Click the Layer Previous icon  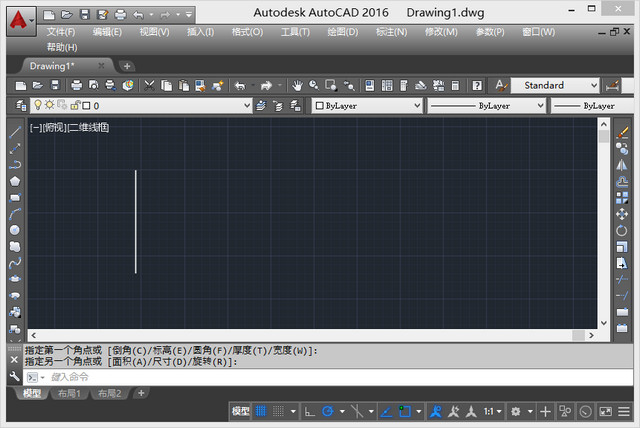[x=278, y=106]
